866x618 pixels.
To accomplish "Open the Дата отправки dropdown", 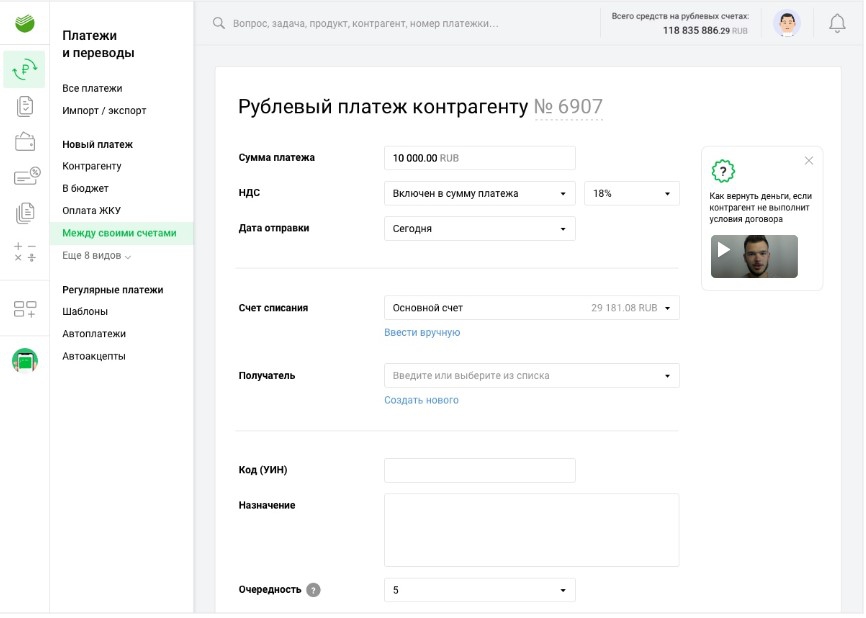I will [479, 229].
